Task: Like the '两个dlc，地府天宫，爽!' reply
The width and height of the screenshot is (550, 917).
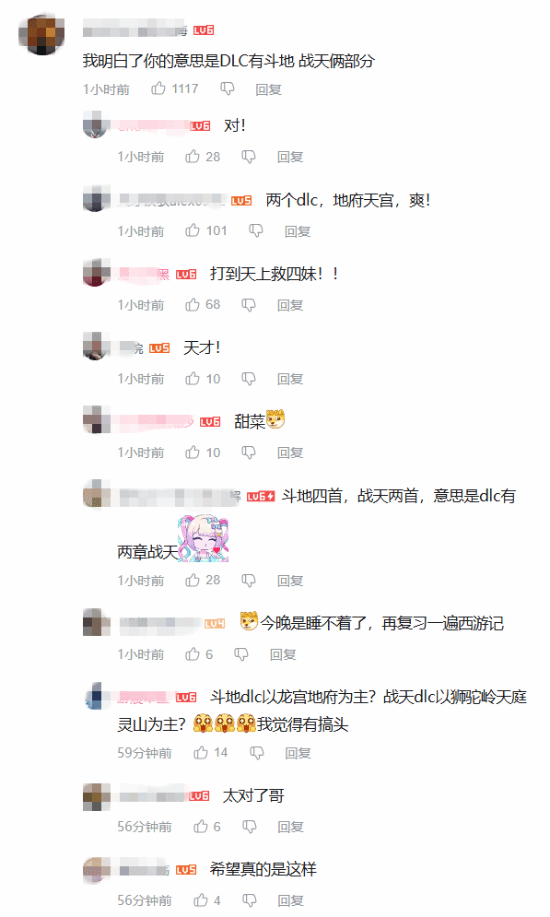Action: 192,230
